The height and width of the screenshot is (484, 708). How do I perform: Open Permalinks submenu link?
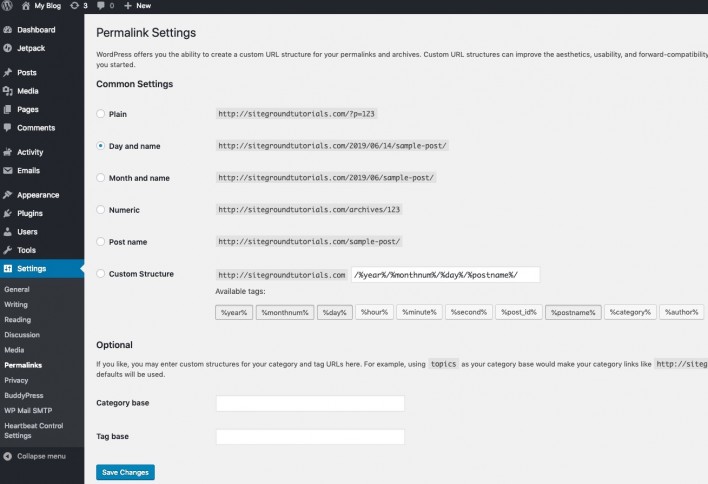pyautogui.click(x=23, y=365)
